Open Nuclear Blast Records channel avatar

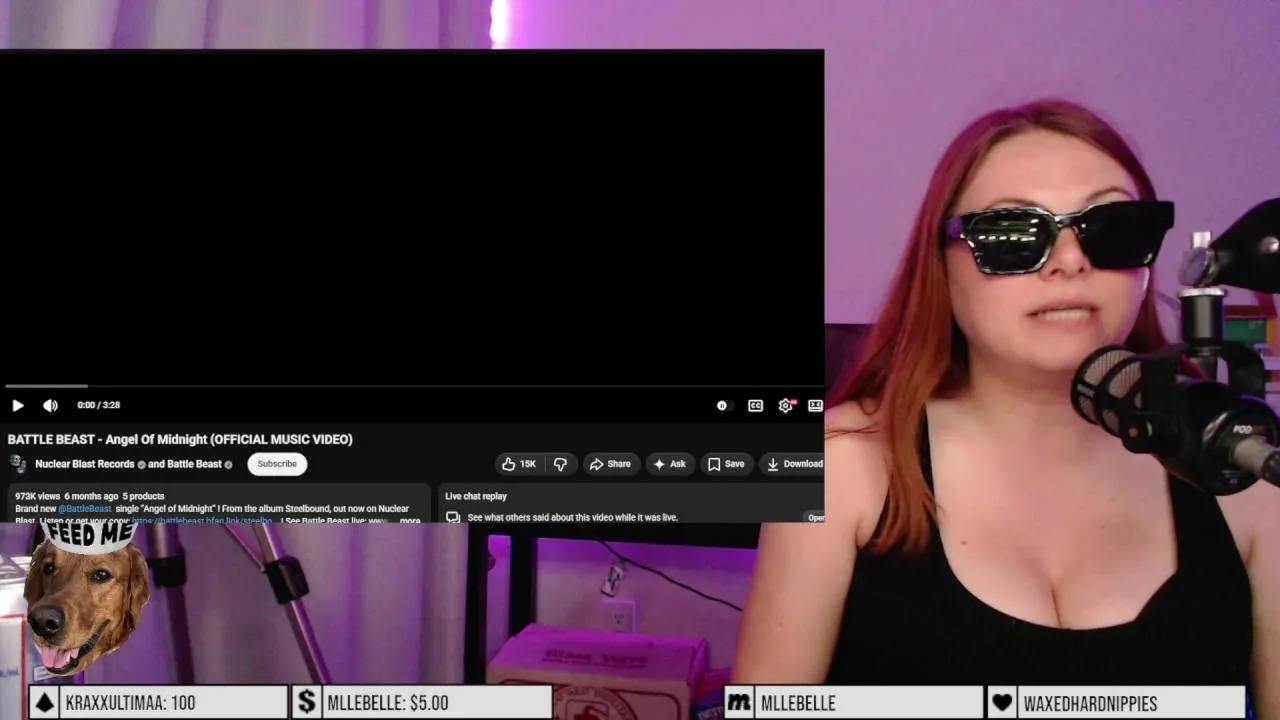pos(18,463)
